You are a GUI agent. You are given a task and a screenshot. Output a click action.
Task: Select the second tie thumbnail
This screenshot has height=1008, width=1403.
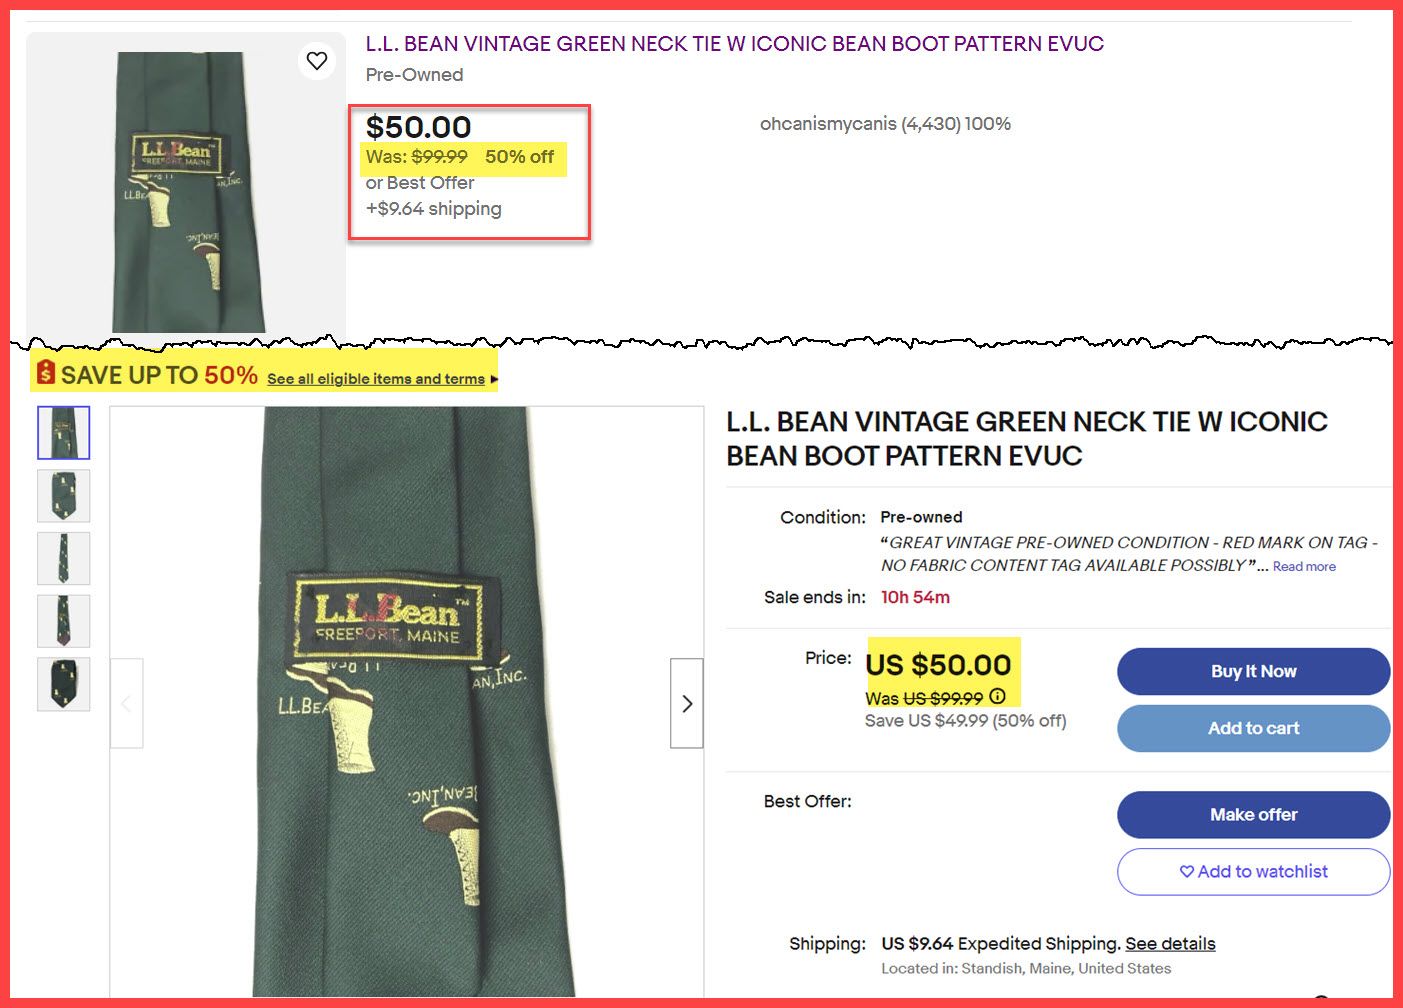click(64, 496)
